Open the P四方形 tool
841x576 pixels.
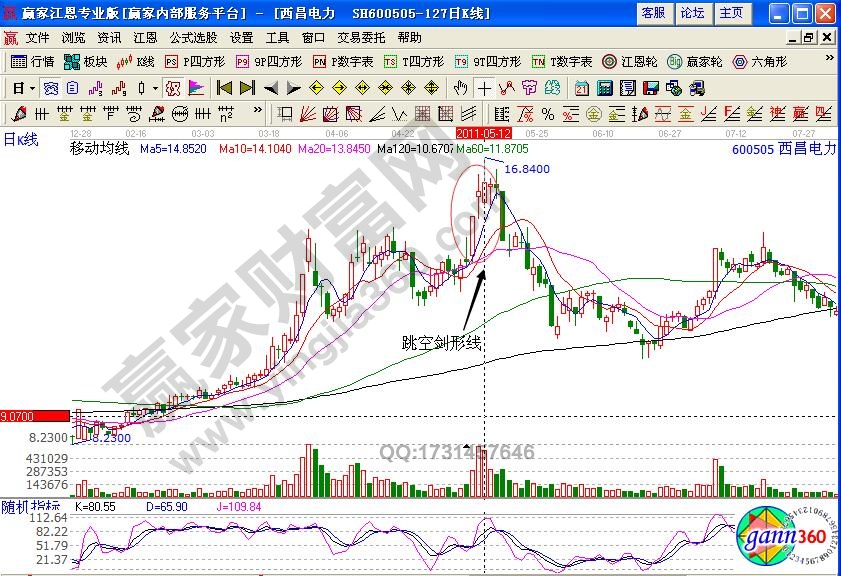tap(195, 62)
